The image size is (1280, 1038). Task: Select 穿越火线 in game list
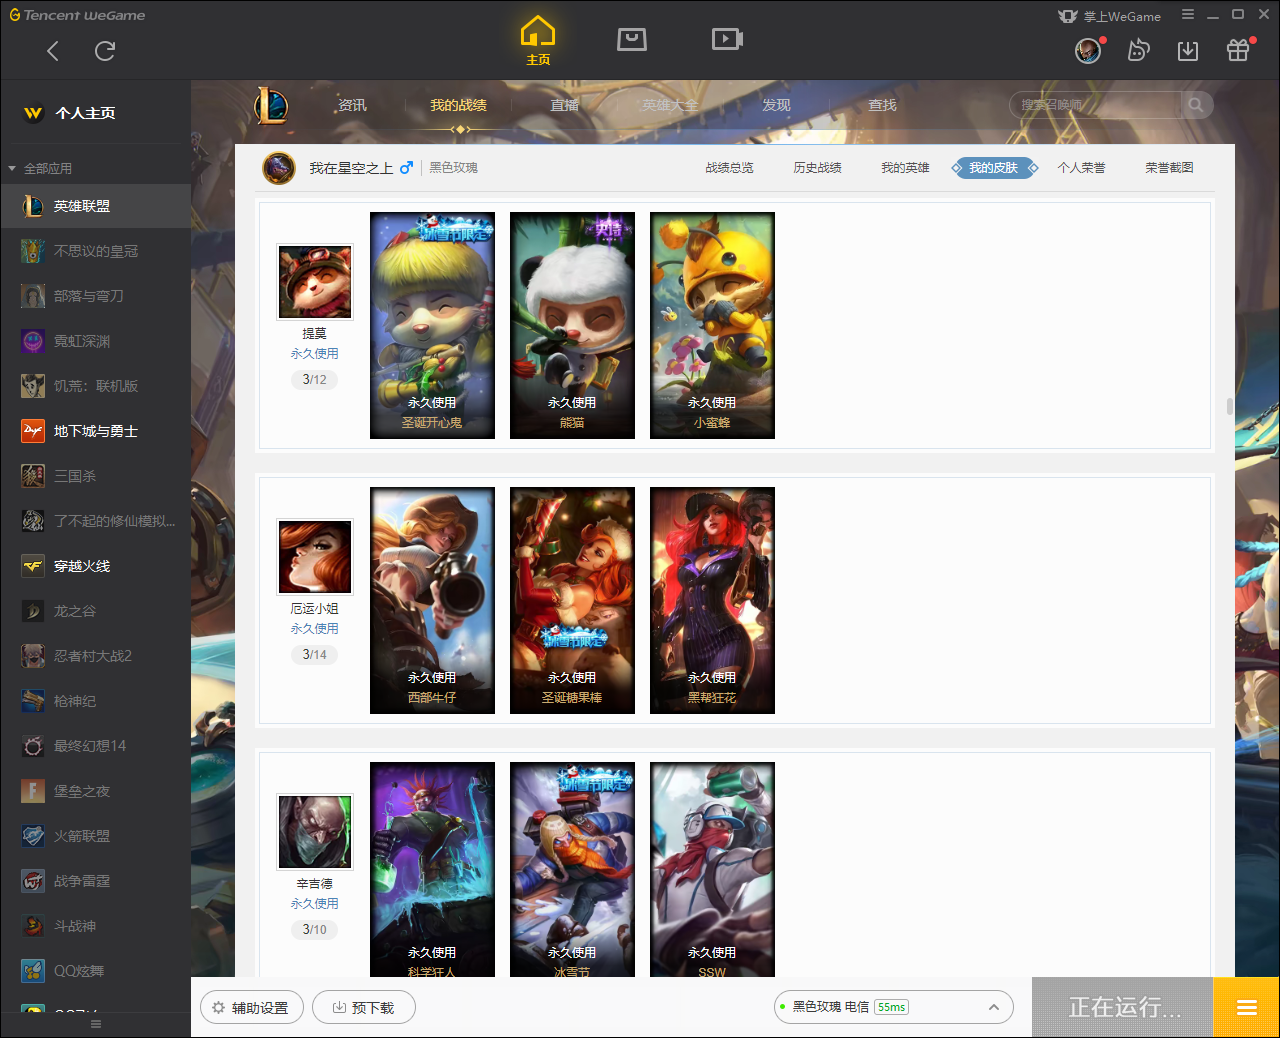[x=95, y=566]
